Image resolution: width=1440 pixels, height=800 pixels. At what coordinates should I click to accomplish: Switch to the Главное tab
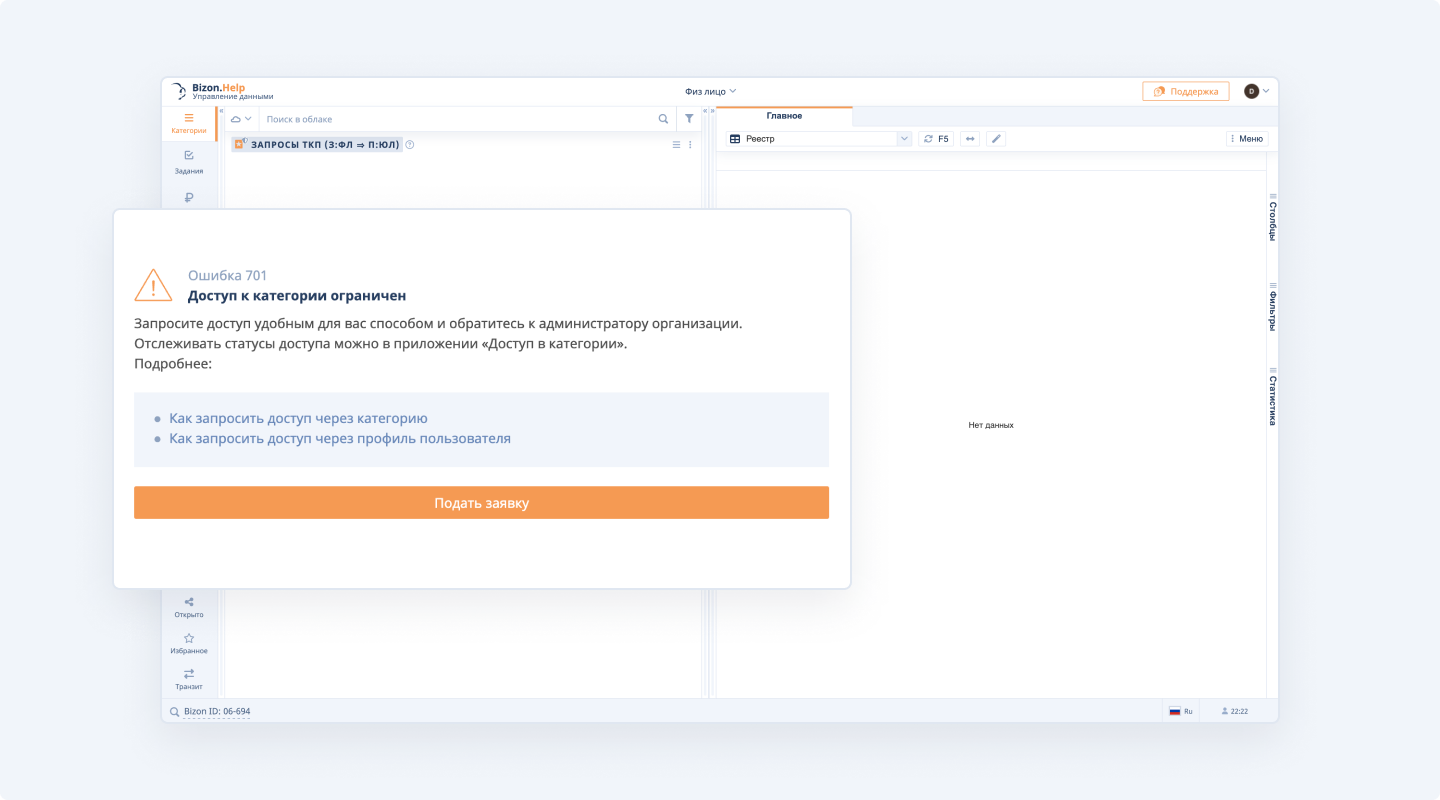coord(784,116)
